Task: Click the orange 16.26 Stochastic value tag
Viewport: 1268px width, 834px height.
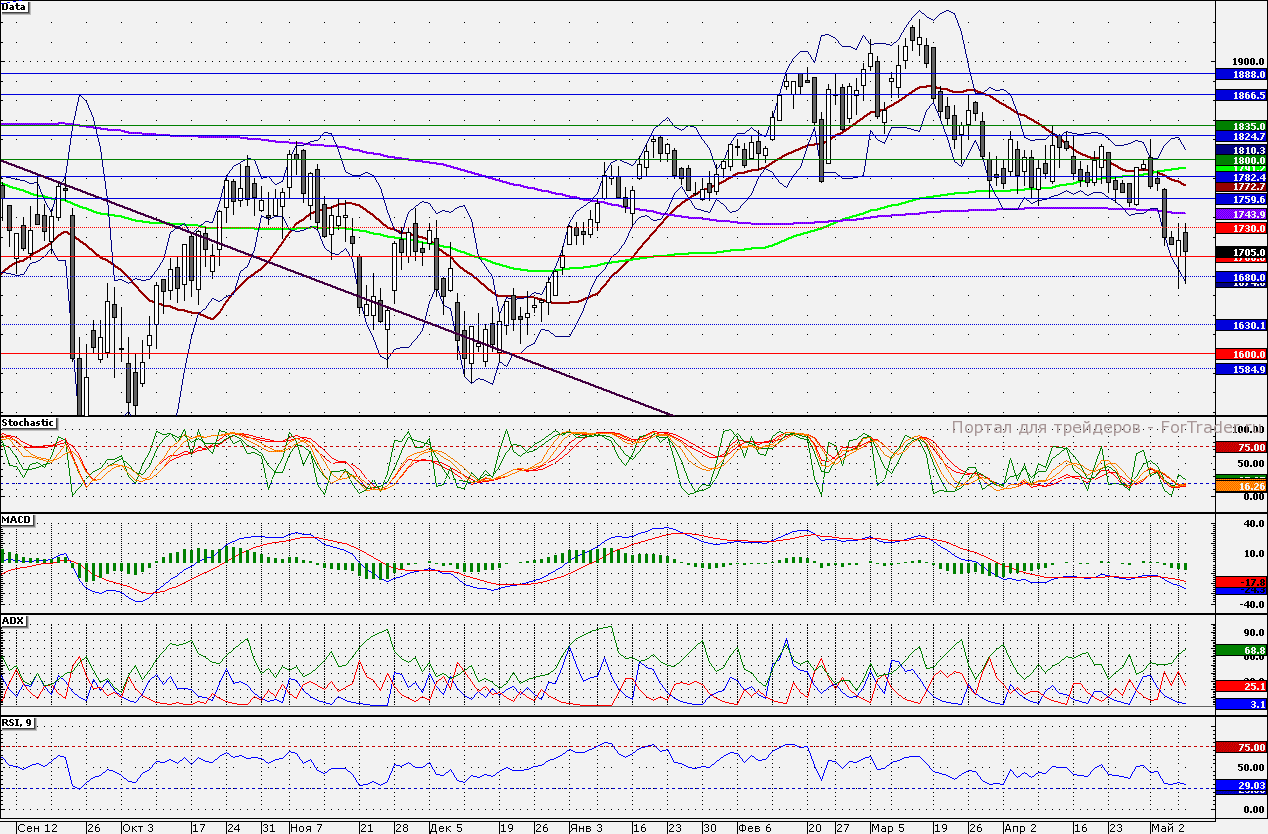Action: (x=1240, y=485)
